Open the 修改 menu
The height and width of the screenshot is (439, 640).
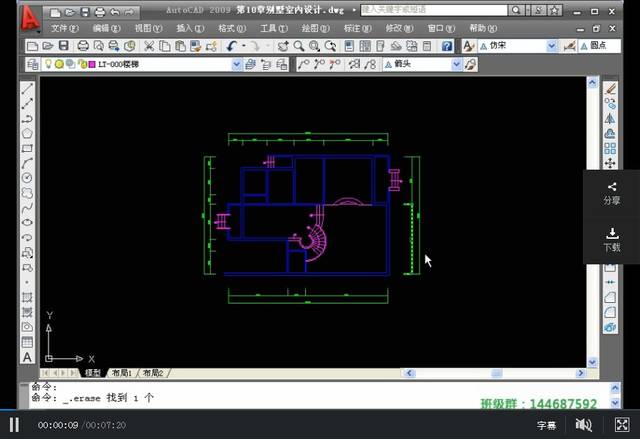(399, 28)
